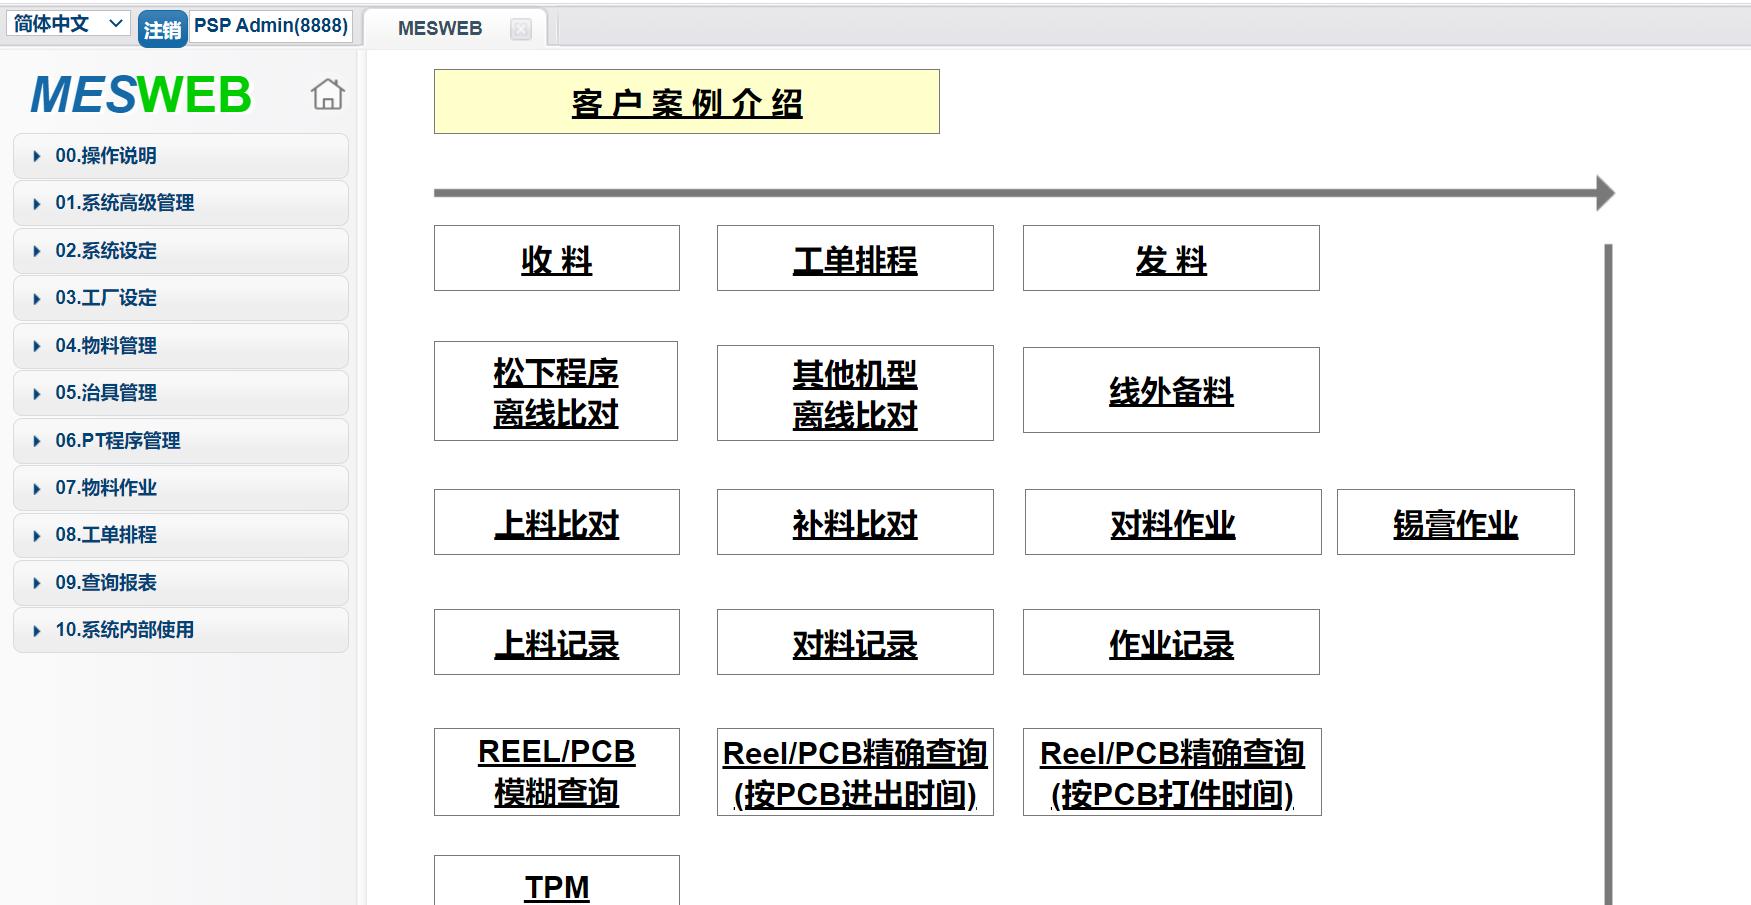Open 客户案例介绍 link
Viewport: 1751px width, 905px height.
coord(687,102)
